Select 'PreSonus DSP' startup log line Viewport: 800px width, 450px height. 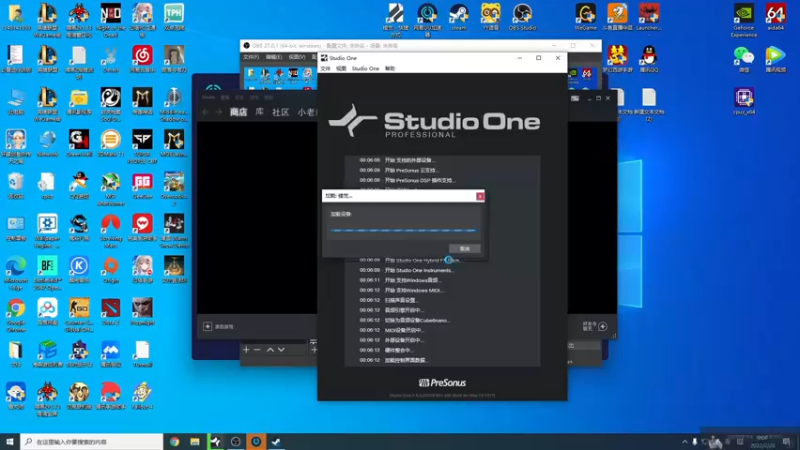(x=419, y=180)
